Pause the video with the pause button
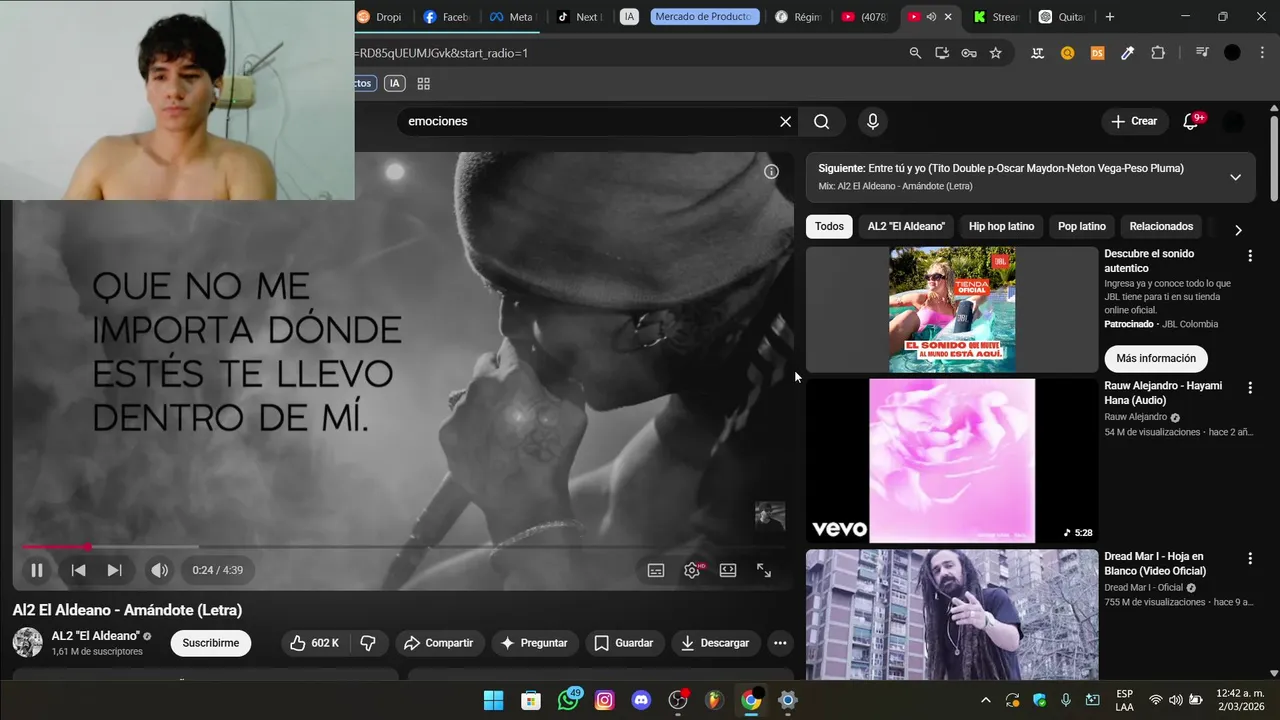Viewport: 1280px width, 720px height. click(x=36, y=570)
